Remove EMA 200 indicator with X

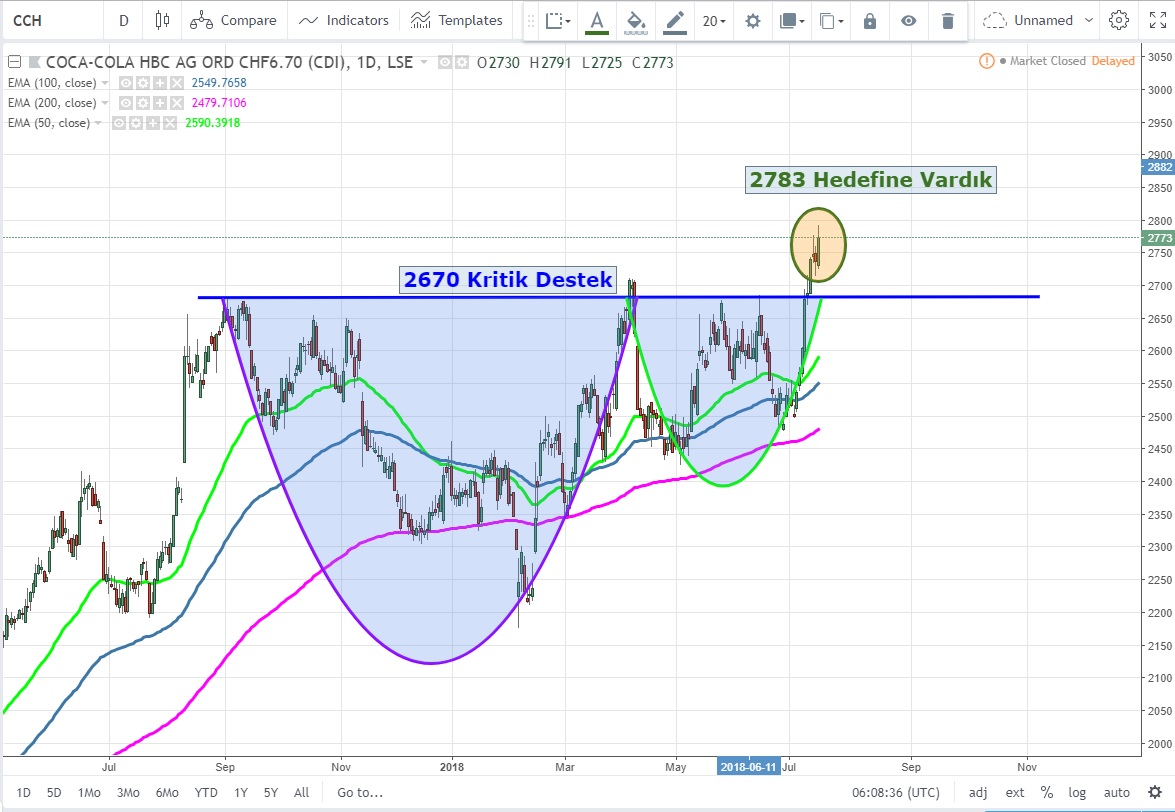pyautogui.click(x=176, y=103)
